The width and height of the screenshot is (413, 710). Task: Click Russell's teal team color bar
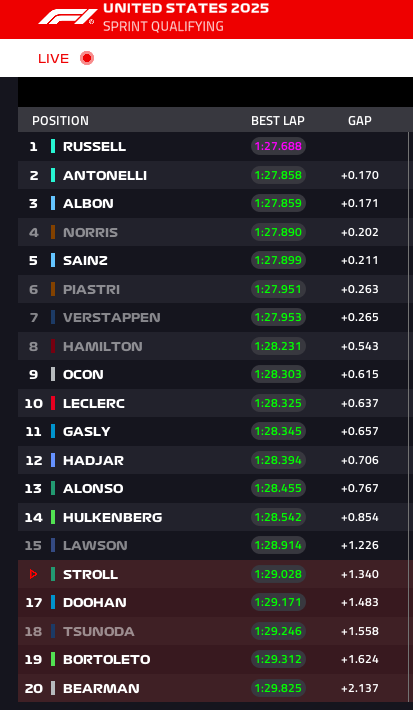tap(53, 146)
